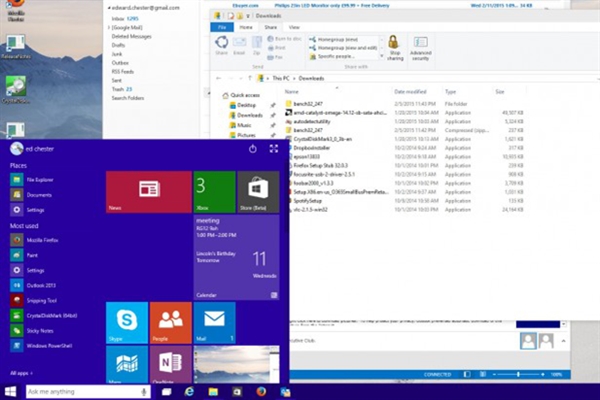Viewport: 600px width, 400px height.
Task: Expand the Start menu to full screen
Action: point(274,149)
